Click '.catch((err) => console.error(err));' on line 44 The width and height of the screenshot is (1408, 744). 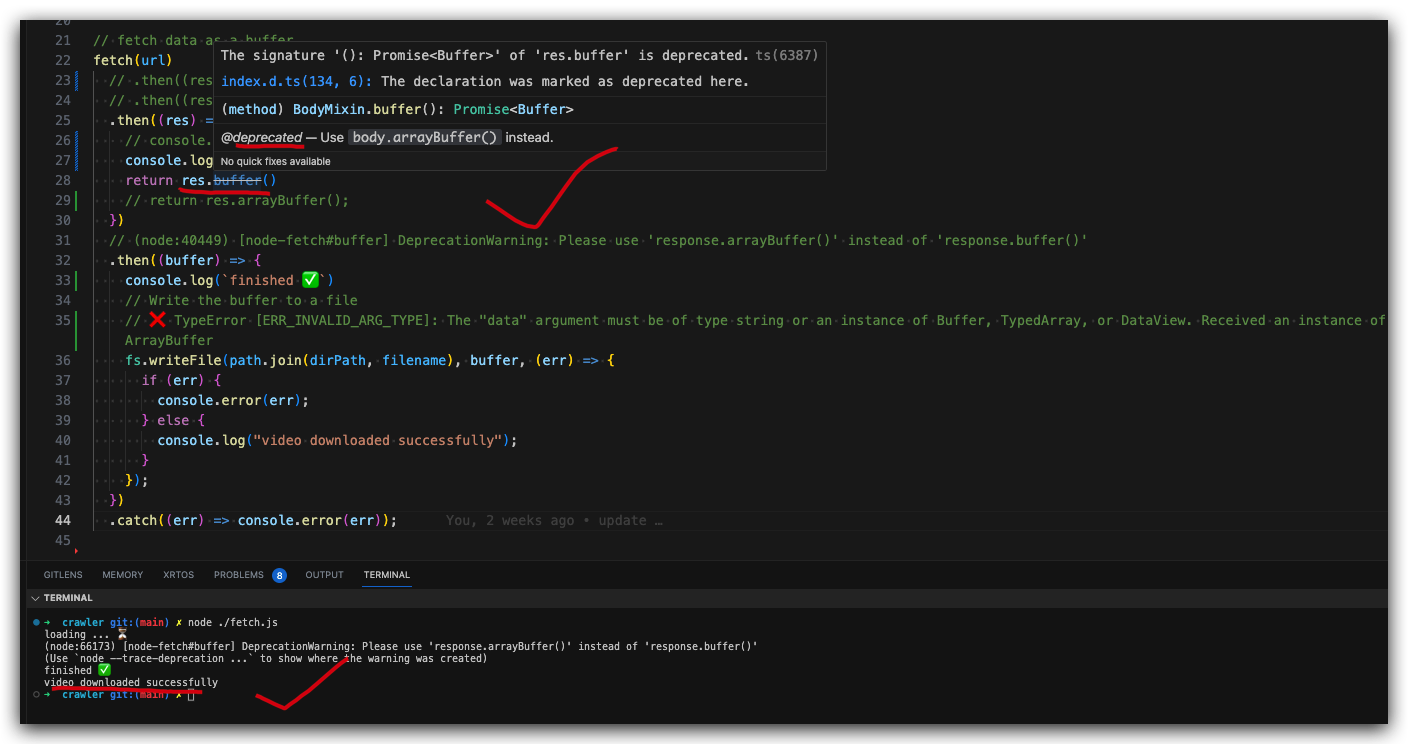point(253,520)
